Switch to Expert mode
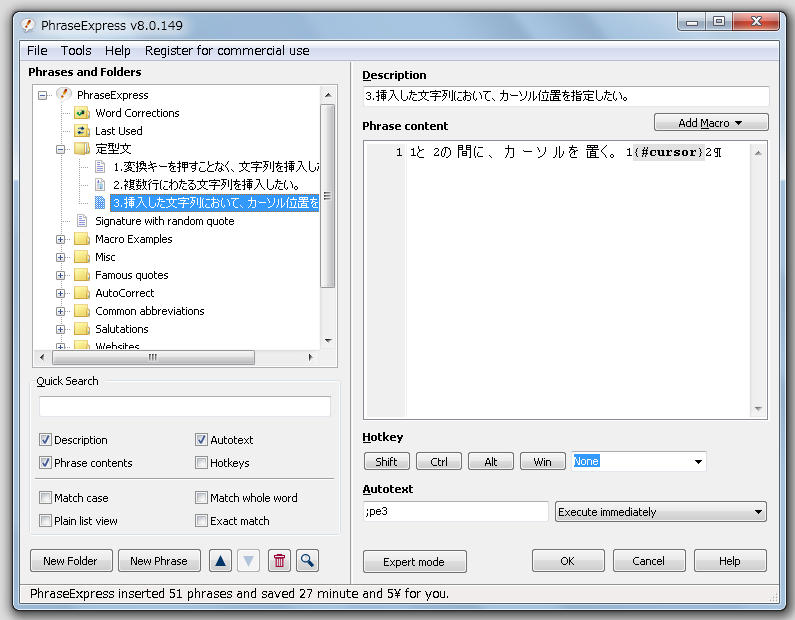The width and height of the screenshot is (795, 620). (414, 562)
